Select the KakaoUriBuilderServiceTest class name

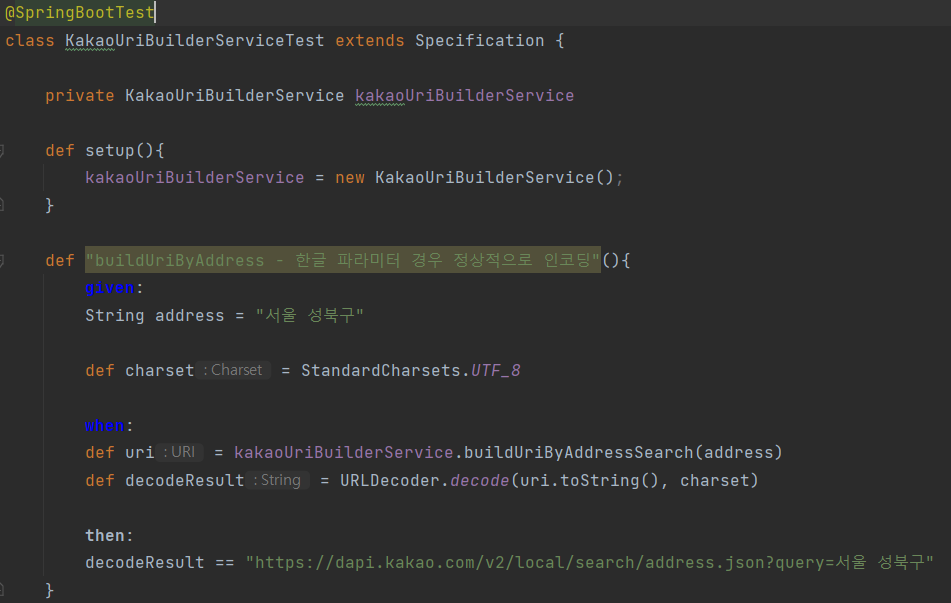[195, 41]
